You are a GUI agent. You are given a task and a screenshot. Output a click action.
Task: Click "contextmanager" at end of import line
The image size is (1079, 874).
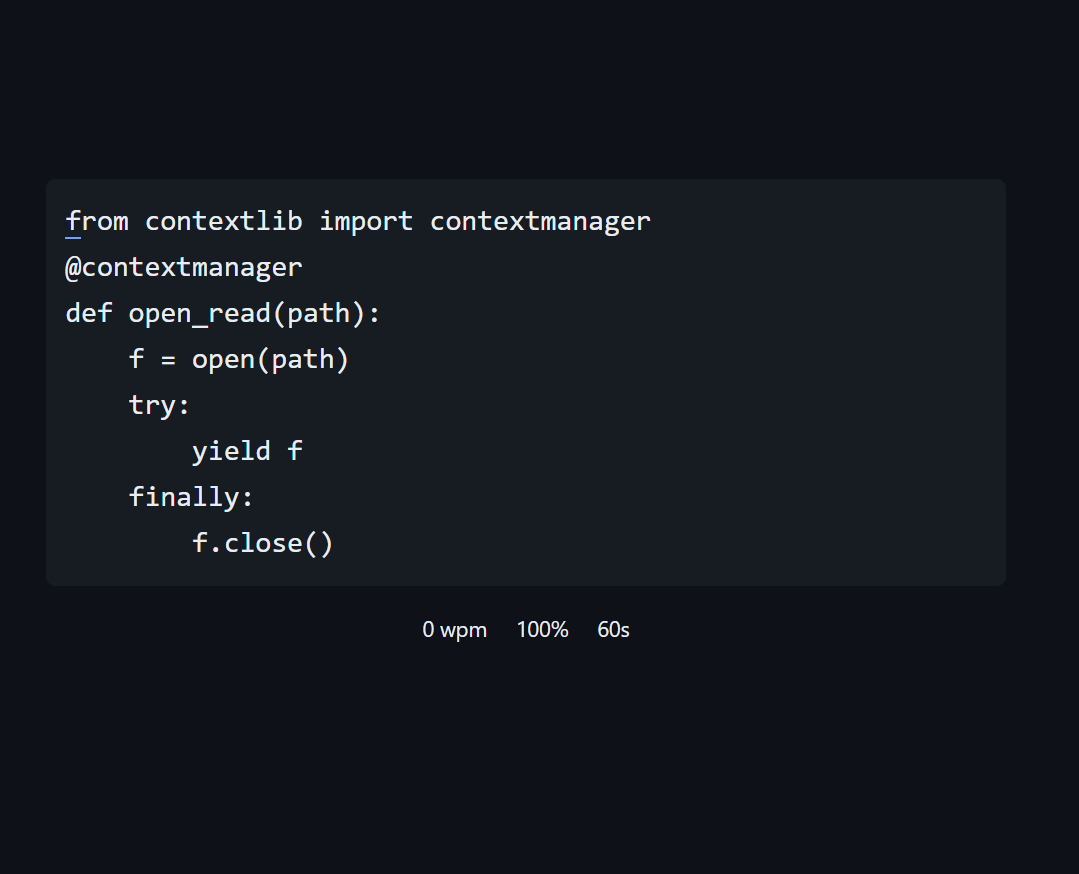[x=540, y=222]
